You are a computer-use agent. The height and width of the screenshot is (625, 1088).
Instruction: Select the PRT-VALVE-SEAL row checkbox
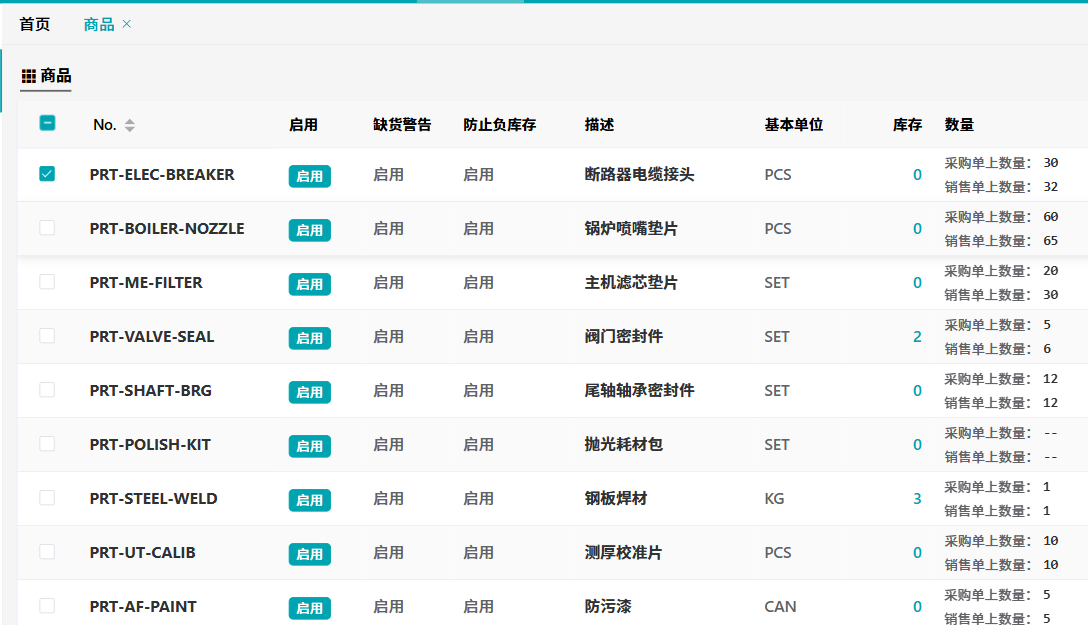coord(47,336)
